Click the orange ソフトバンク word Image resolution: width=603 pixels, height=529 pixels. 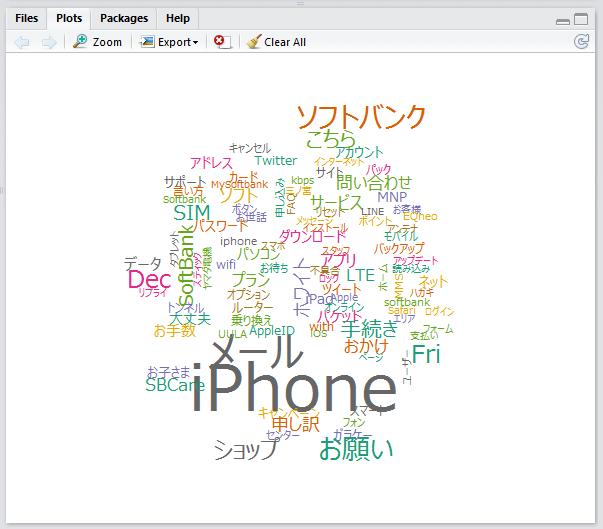coord(361,116)
